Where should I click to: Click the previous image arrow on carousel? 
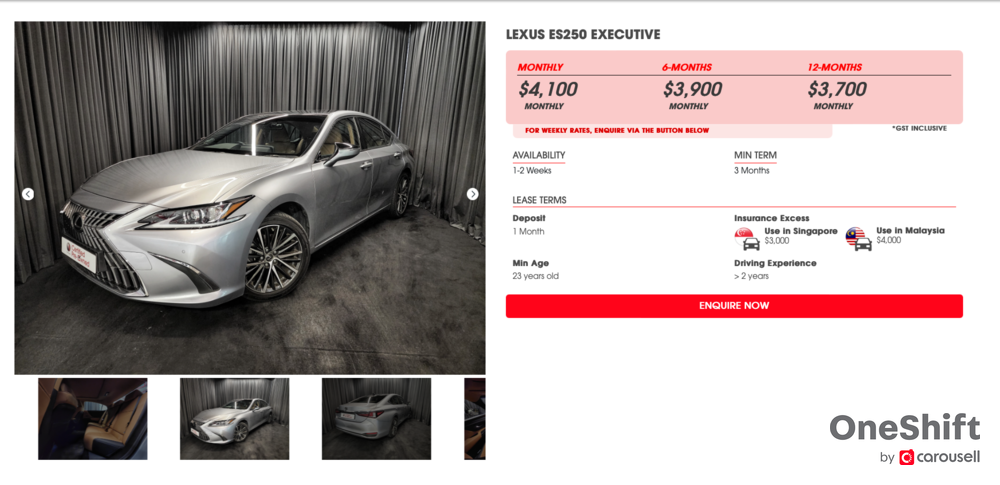(x=28, y=194)
